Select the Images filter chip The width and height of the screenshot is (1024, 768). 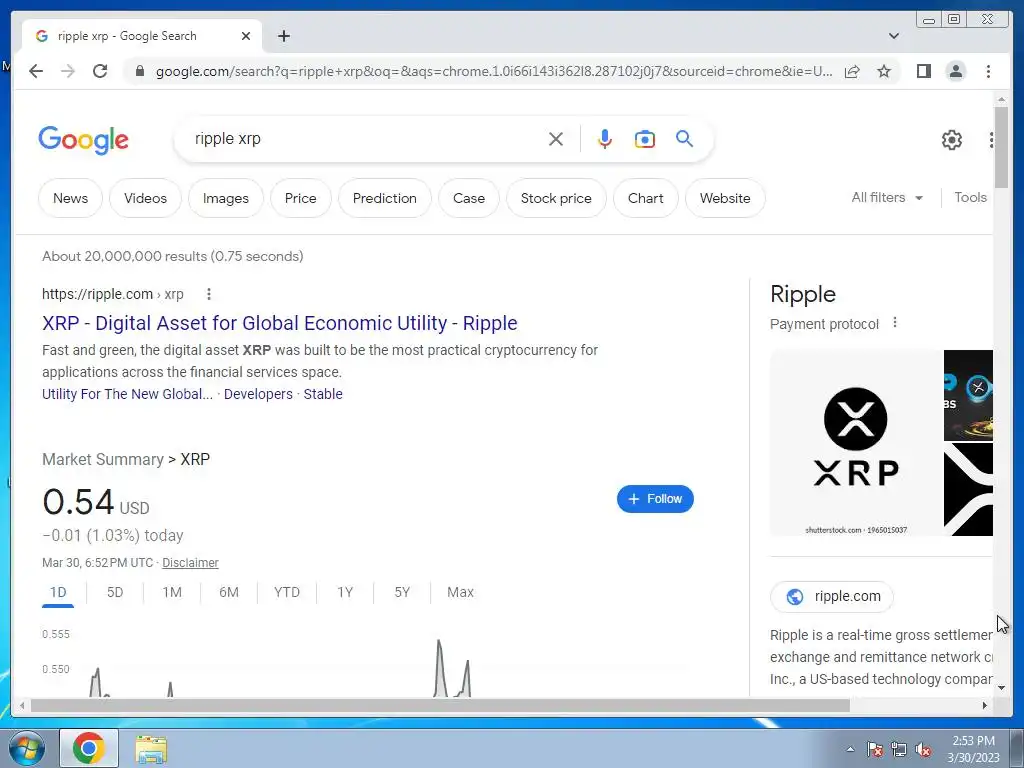click(x=226, y=198)
